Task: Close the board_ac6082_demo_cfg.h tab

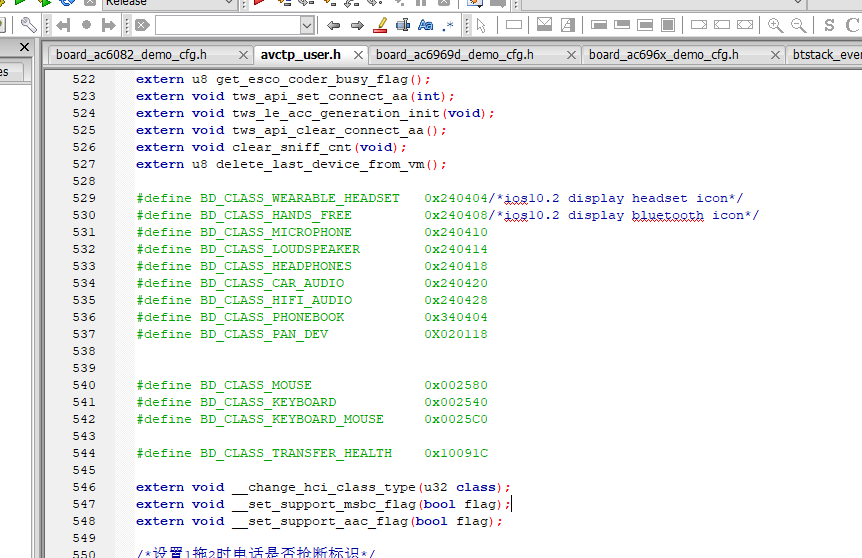Action: coord(243,55)
